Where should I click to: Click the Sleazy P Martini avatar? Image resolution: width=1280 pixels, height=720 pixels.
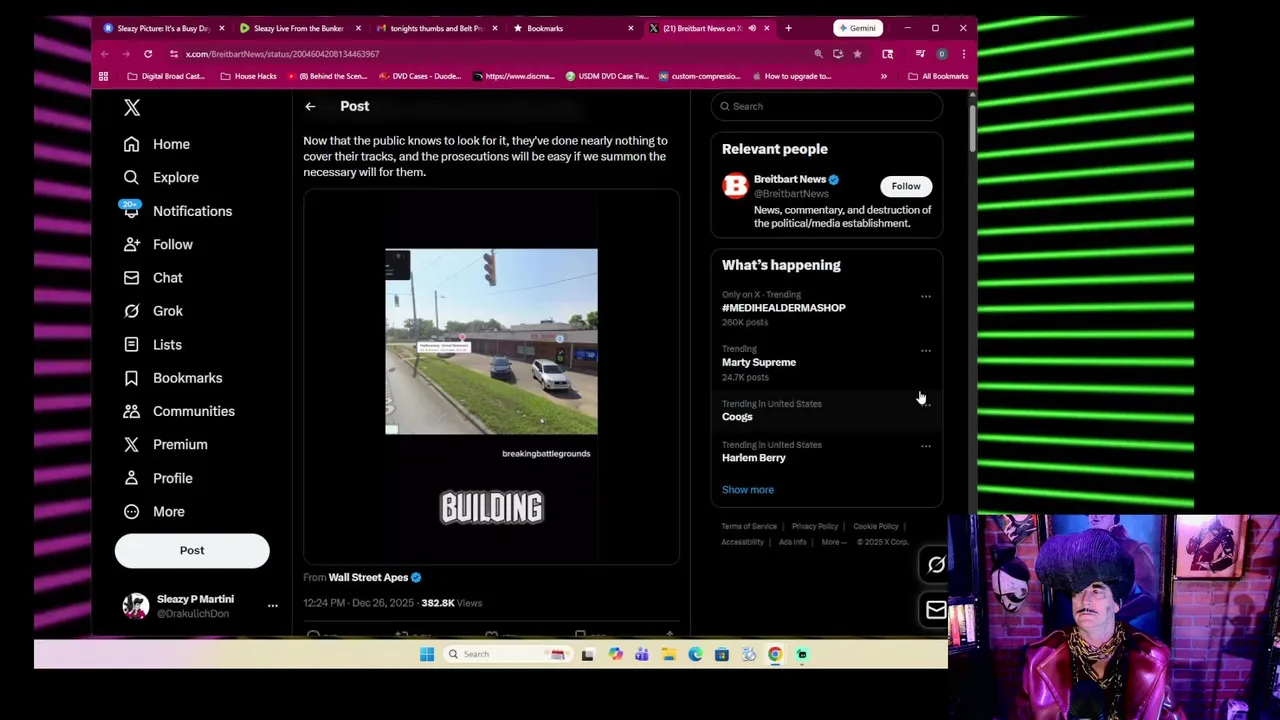pyautogui.click(x=136, y=606)
